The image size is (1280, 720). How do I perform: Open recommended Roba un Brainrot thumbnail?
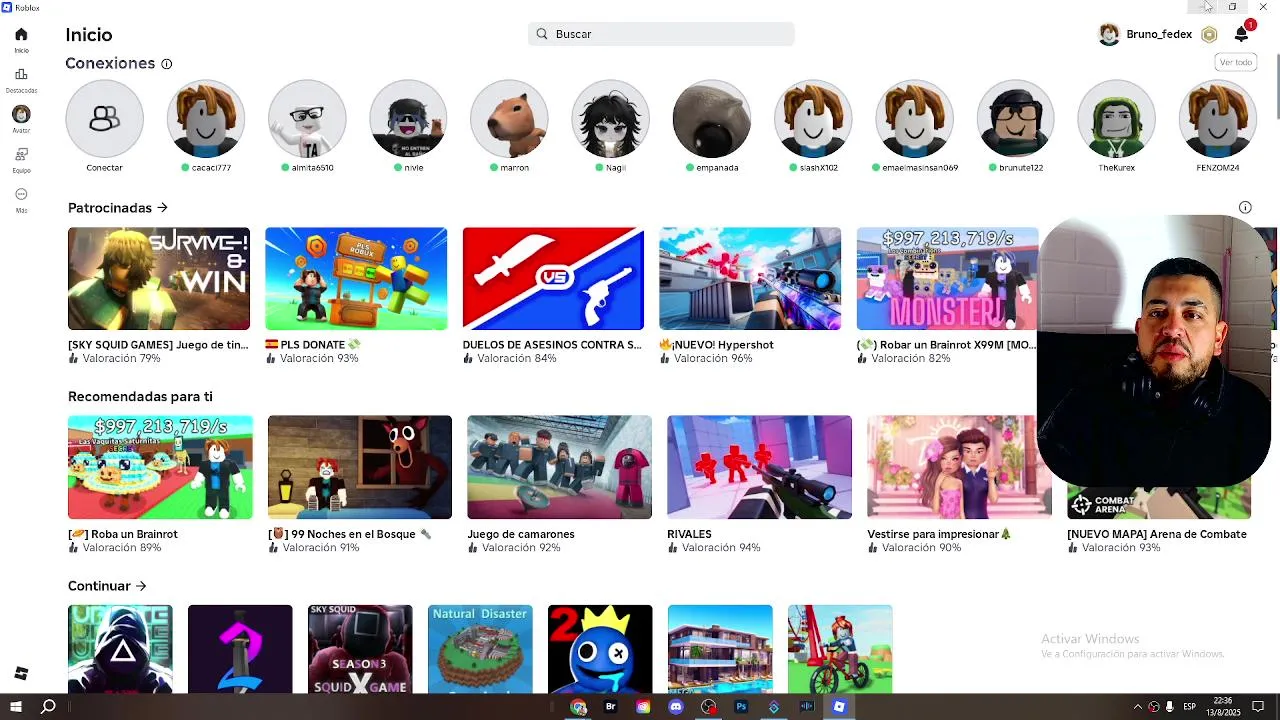pos(160,467)
